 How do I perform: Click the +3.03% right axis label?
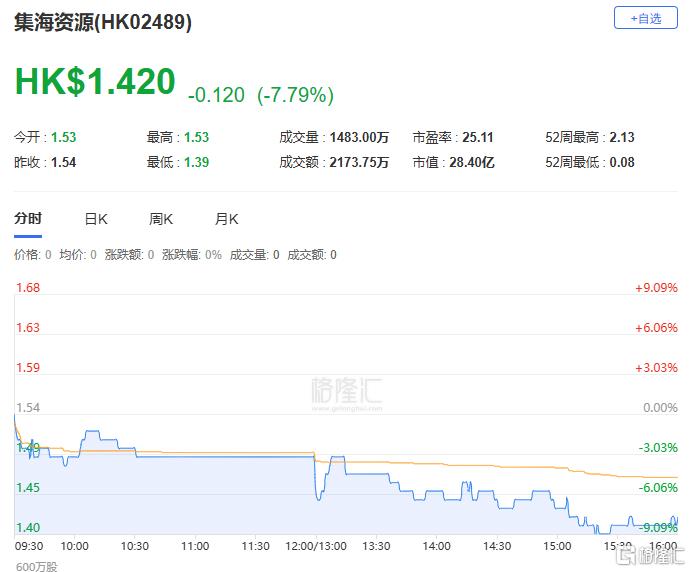pos(656,368)
